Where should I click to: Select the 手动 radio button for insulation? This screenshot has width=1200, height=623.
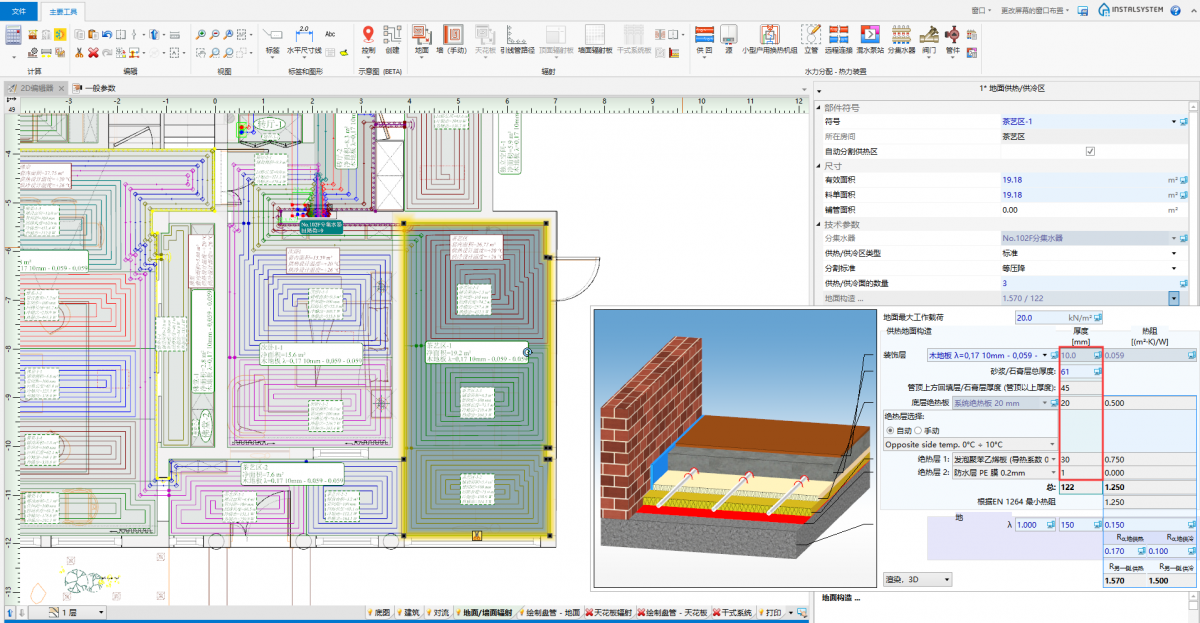(920, 429)
